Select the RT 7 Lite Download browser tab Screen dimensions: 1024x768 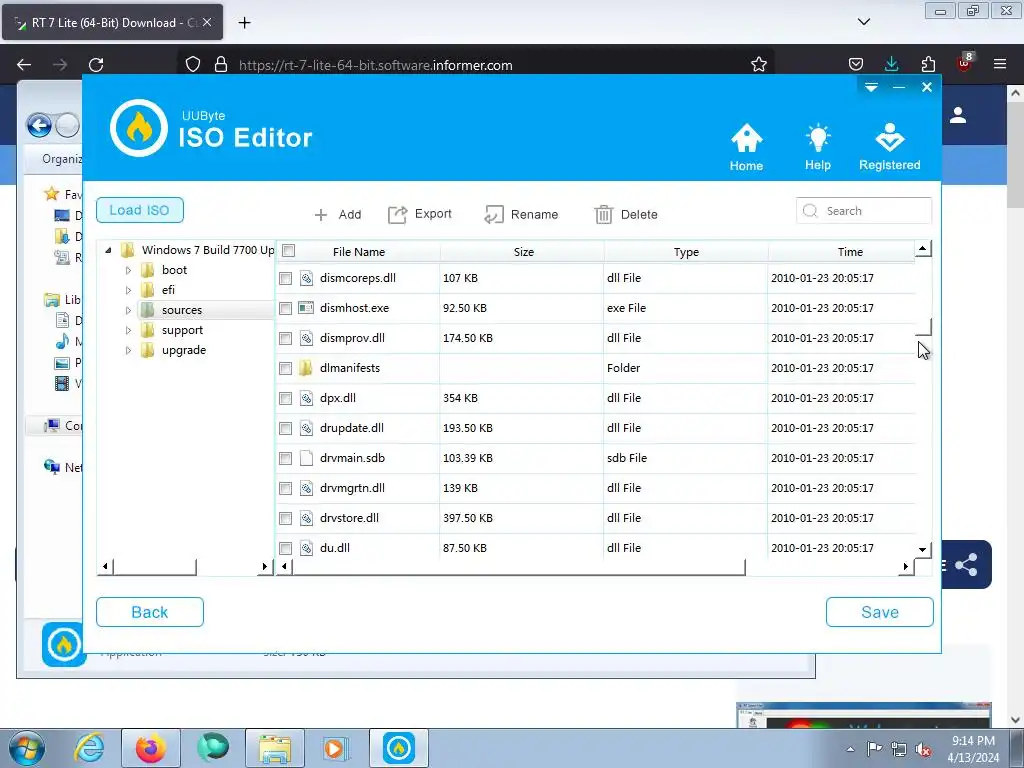[x=113, y=23]
